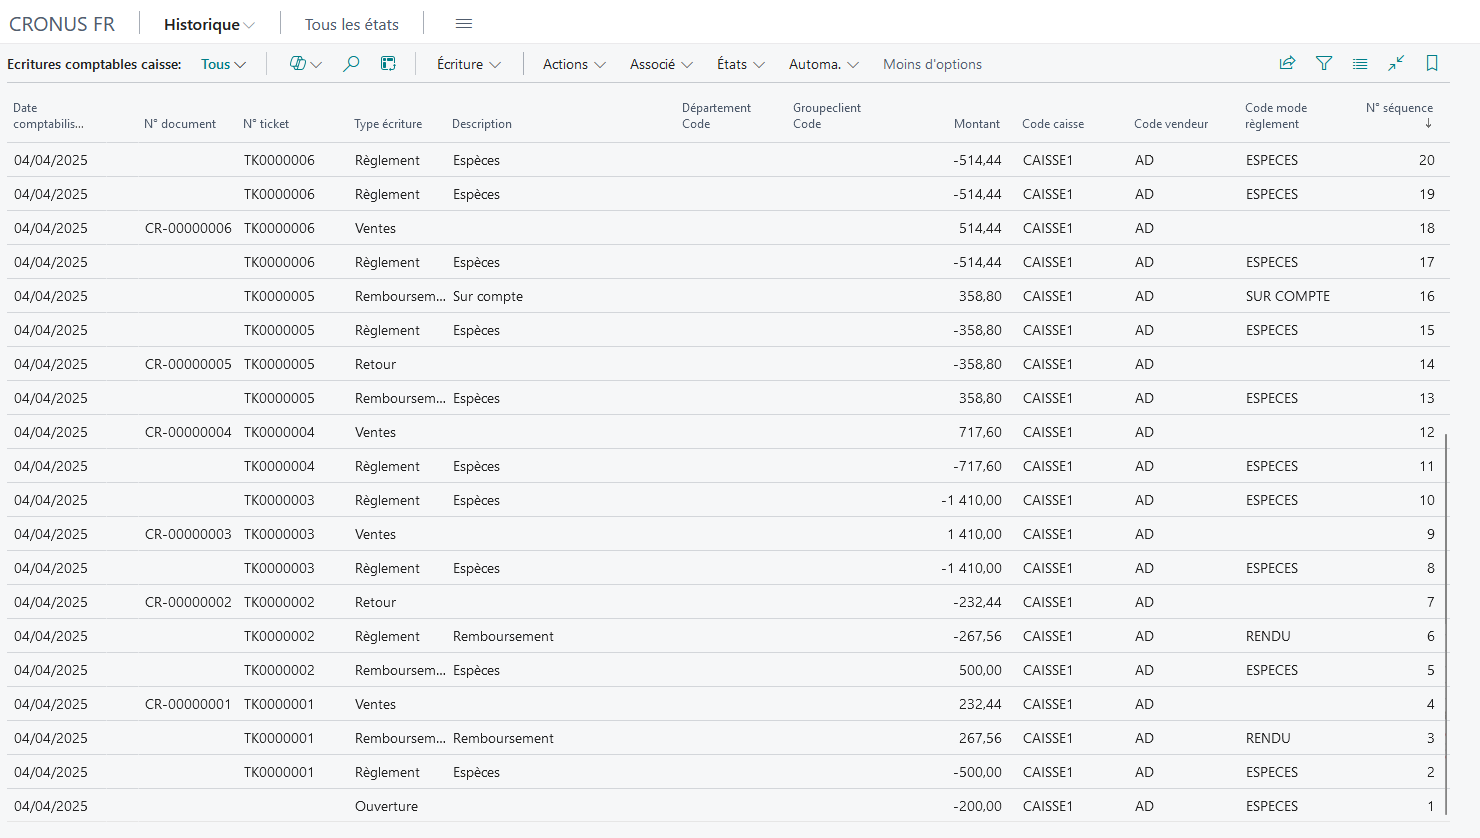Click the bookmark icon

[1432, 63]
